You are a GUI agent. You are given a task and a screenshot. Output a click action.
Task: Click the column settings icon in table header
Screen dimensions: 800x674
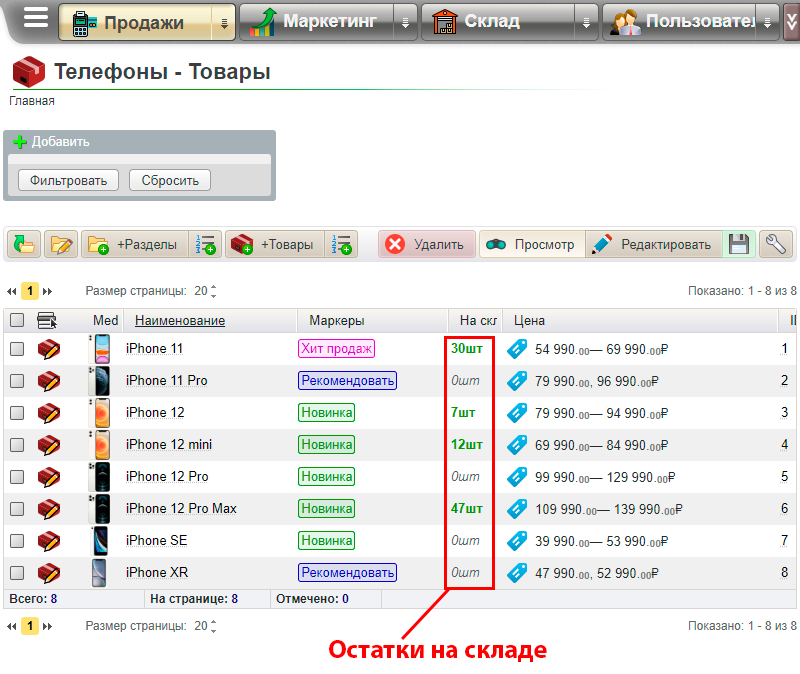tap(47, 320)
